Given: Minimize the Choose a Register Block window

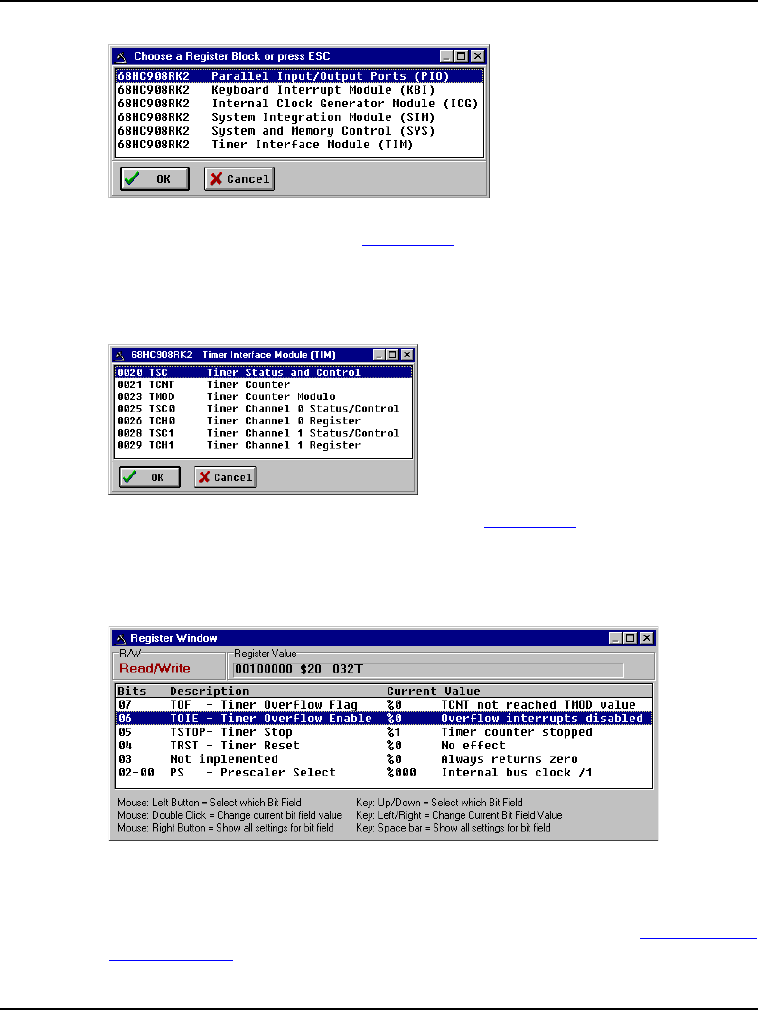Looking at the screenshot, I should (x=446, y=57).
